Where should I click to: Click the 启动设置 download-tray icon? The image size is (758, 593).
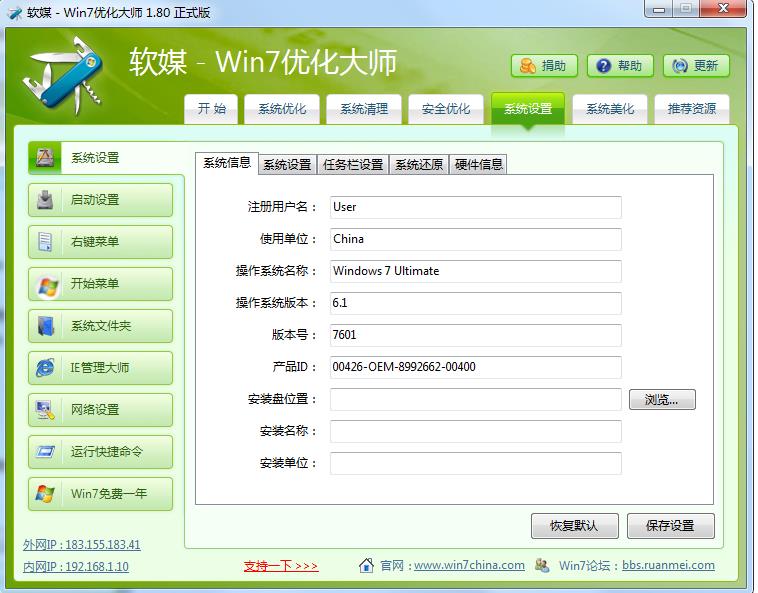(45, 200)
